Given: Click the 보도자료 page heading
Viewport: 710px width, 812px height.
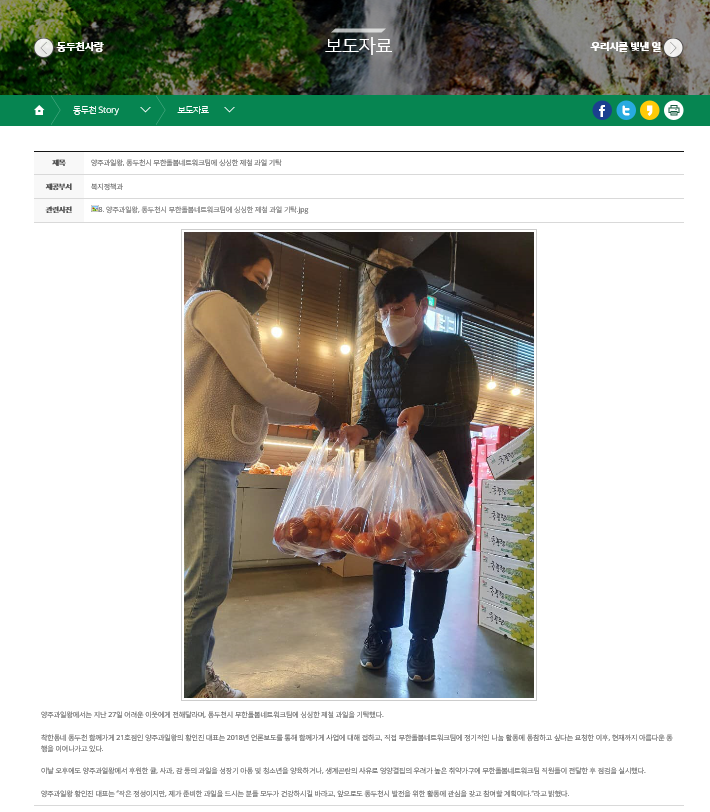Looking at the screenshot, I should [358, 45].
